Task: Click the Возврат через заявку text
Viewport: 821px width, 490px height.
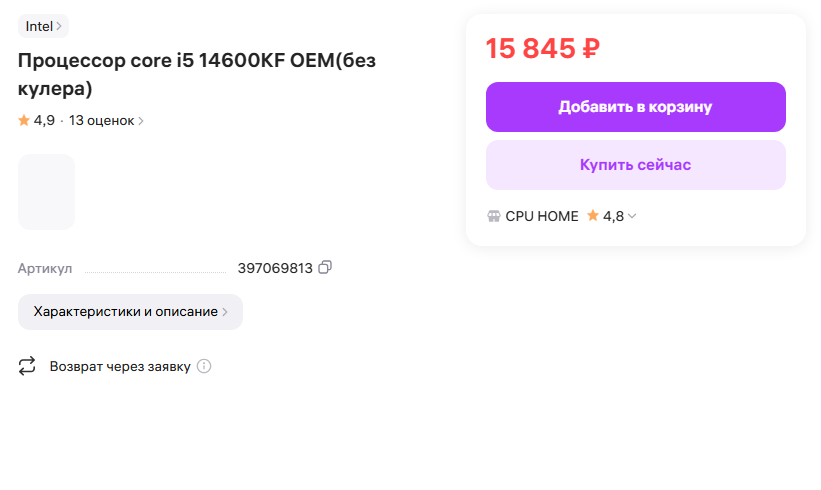Action: (x=120, y=366)
